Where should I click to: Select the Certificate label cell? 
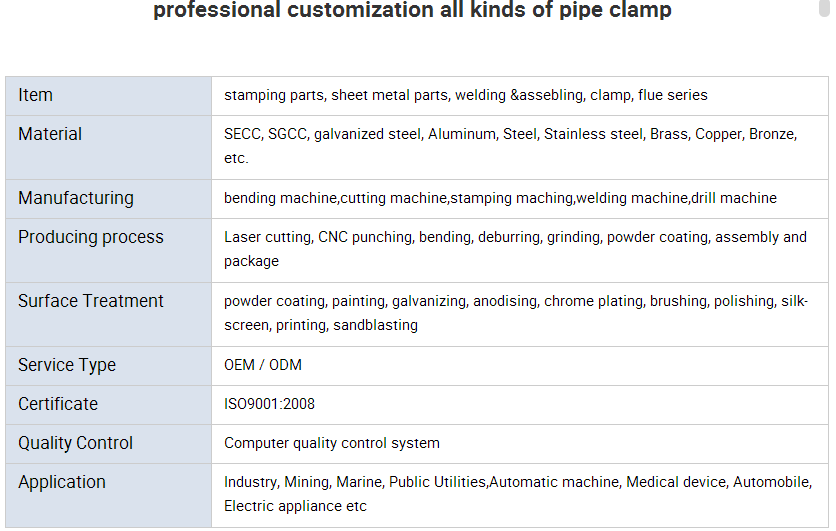coord(109,405)
